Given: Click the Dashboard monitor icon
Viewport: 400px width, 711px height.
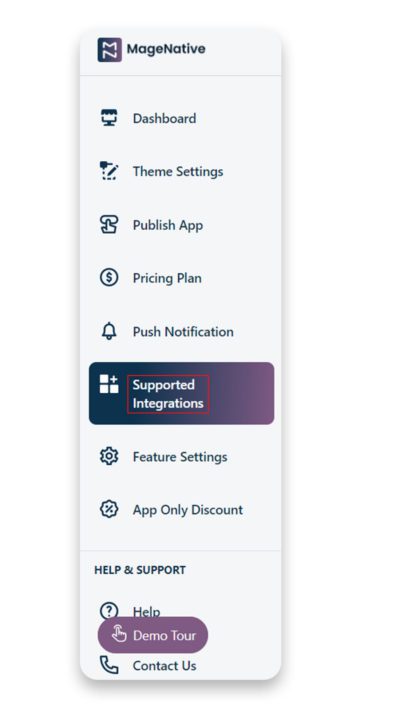Looking at the screenshot, I should [x=109, y=118].
